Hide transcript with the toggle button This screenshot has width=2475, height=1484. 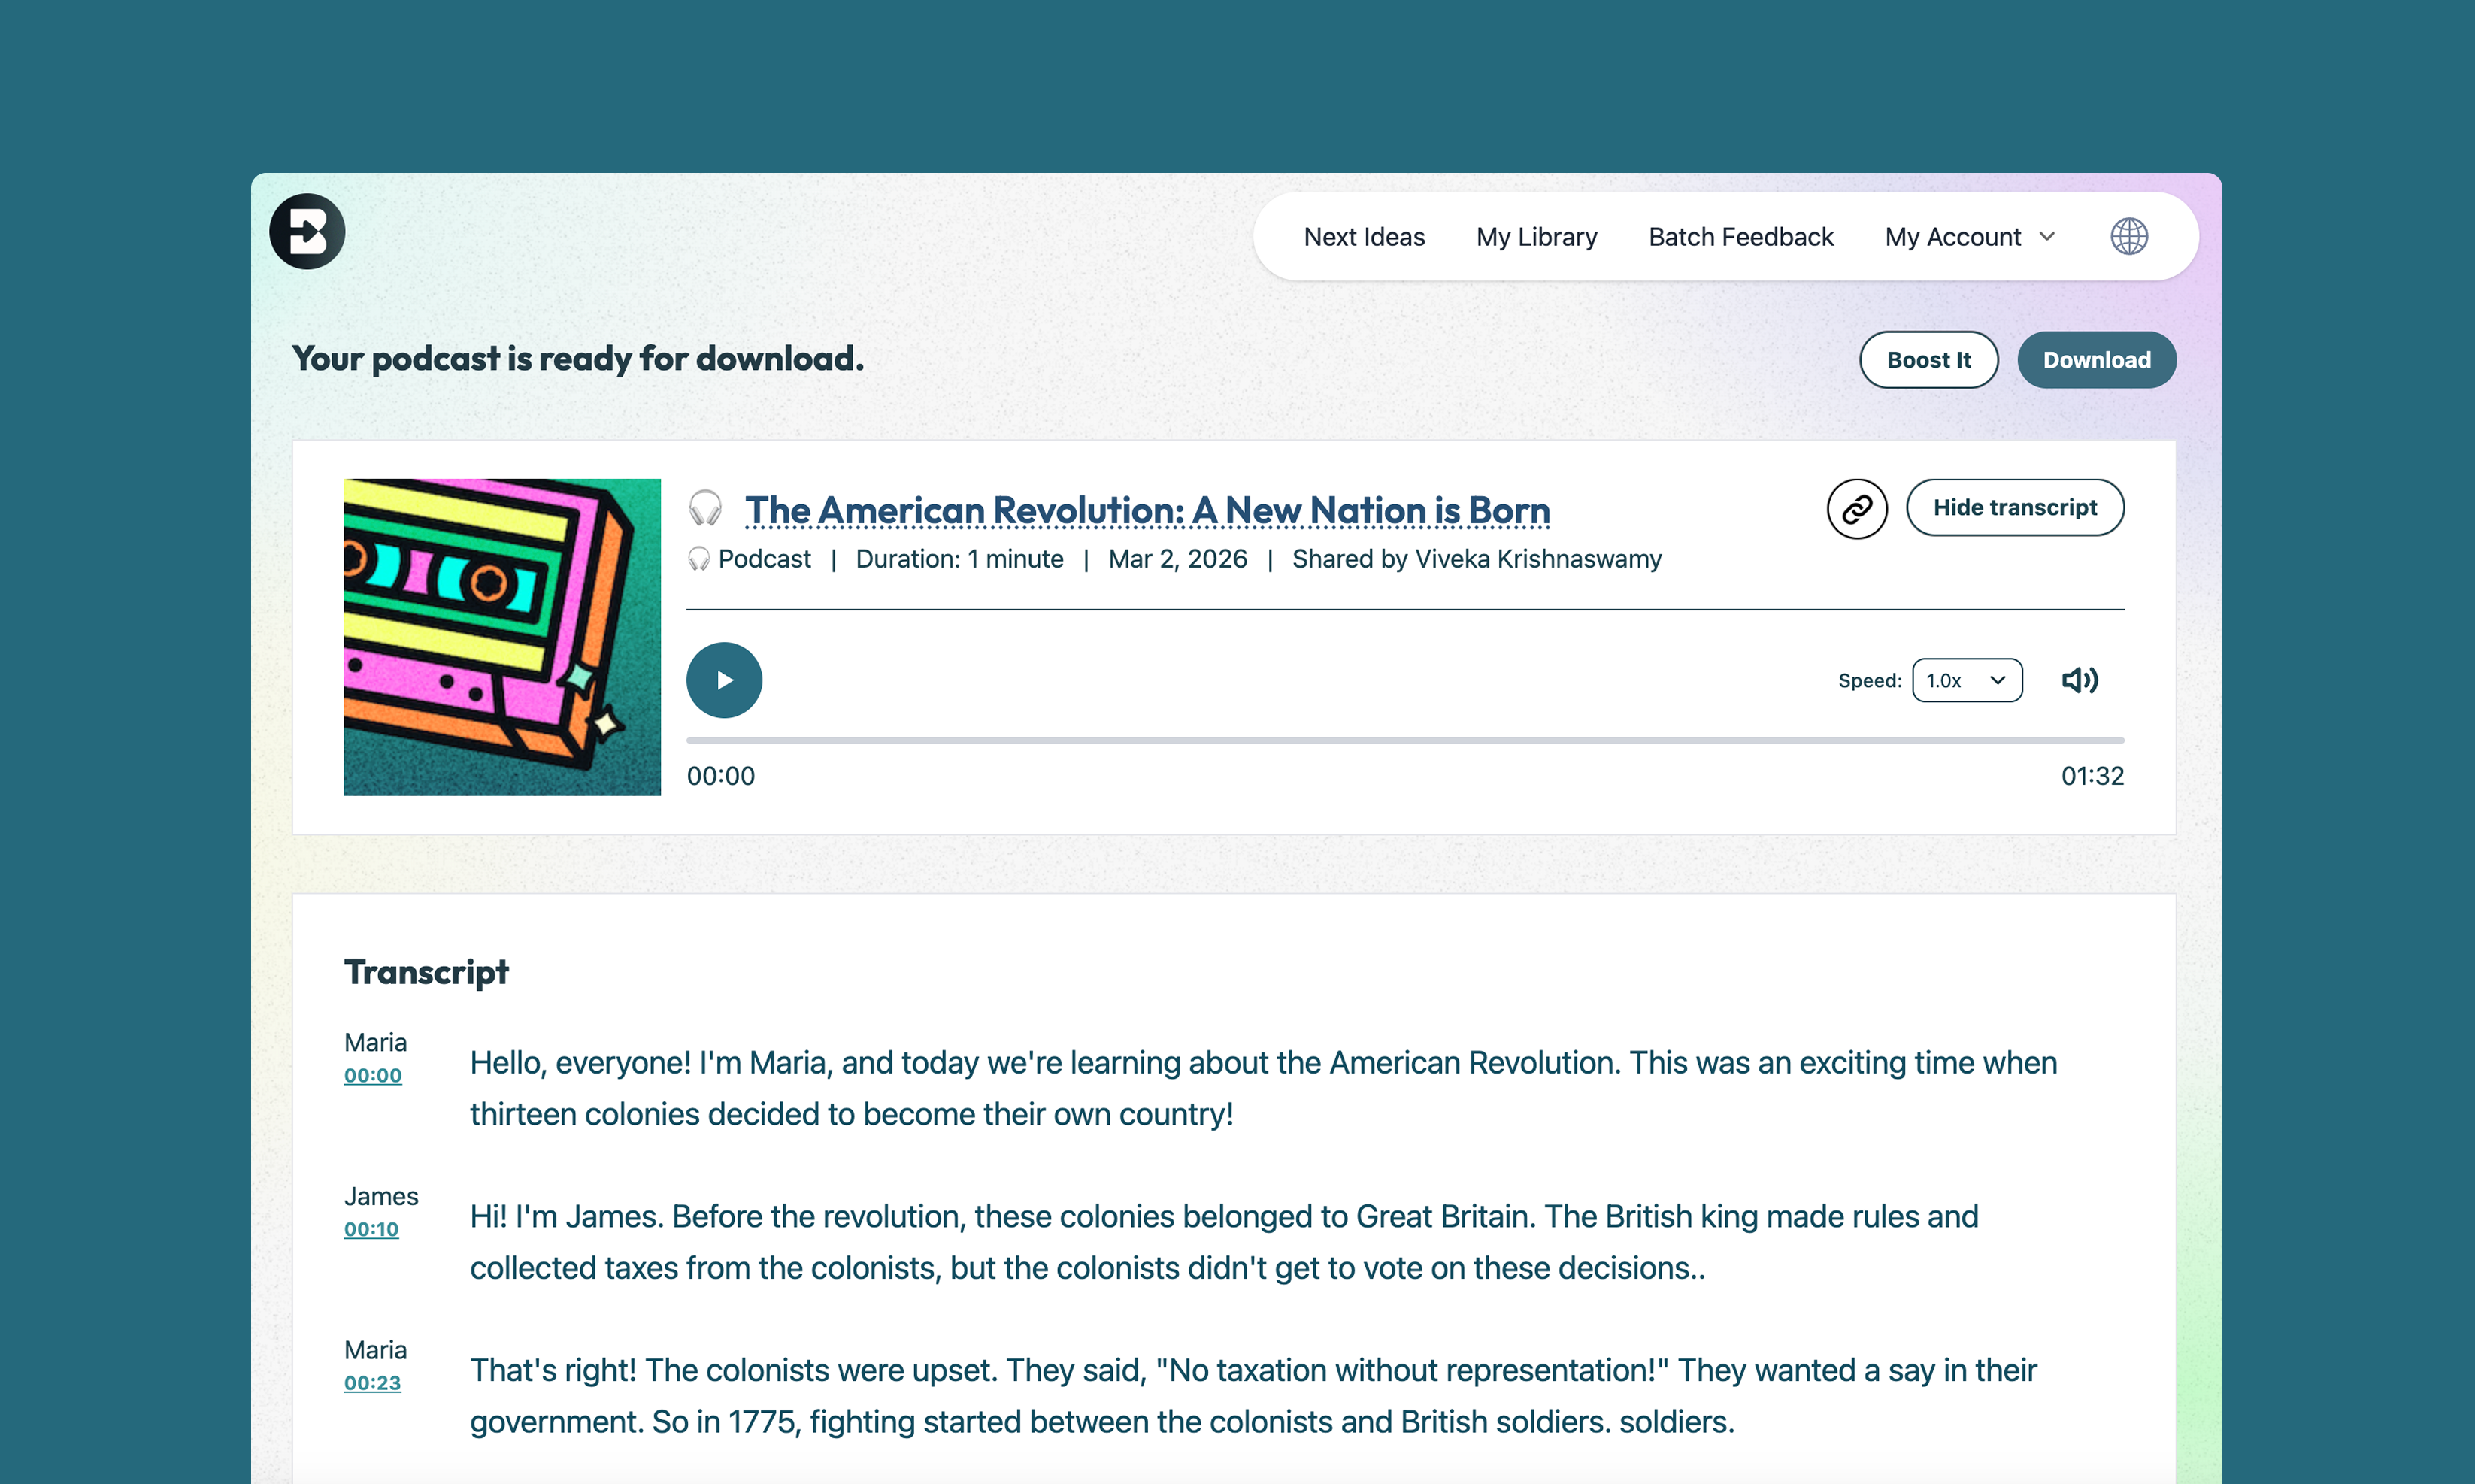pyautogui.click(x=2014, y=508)
